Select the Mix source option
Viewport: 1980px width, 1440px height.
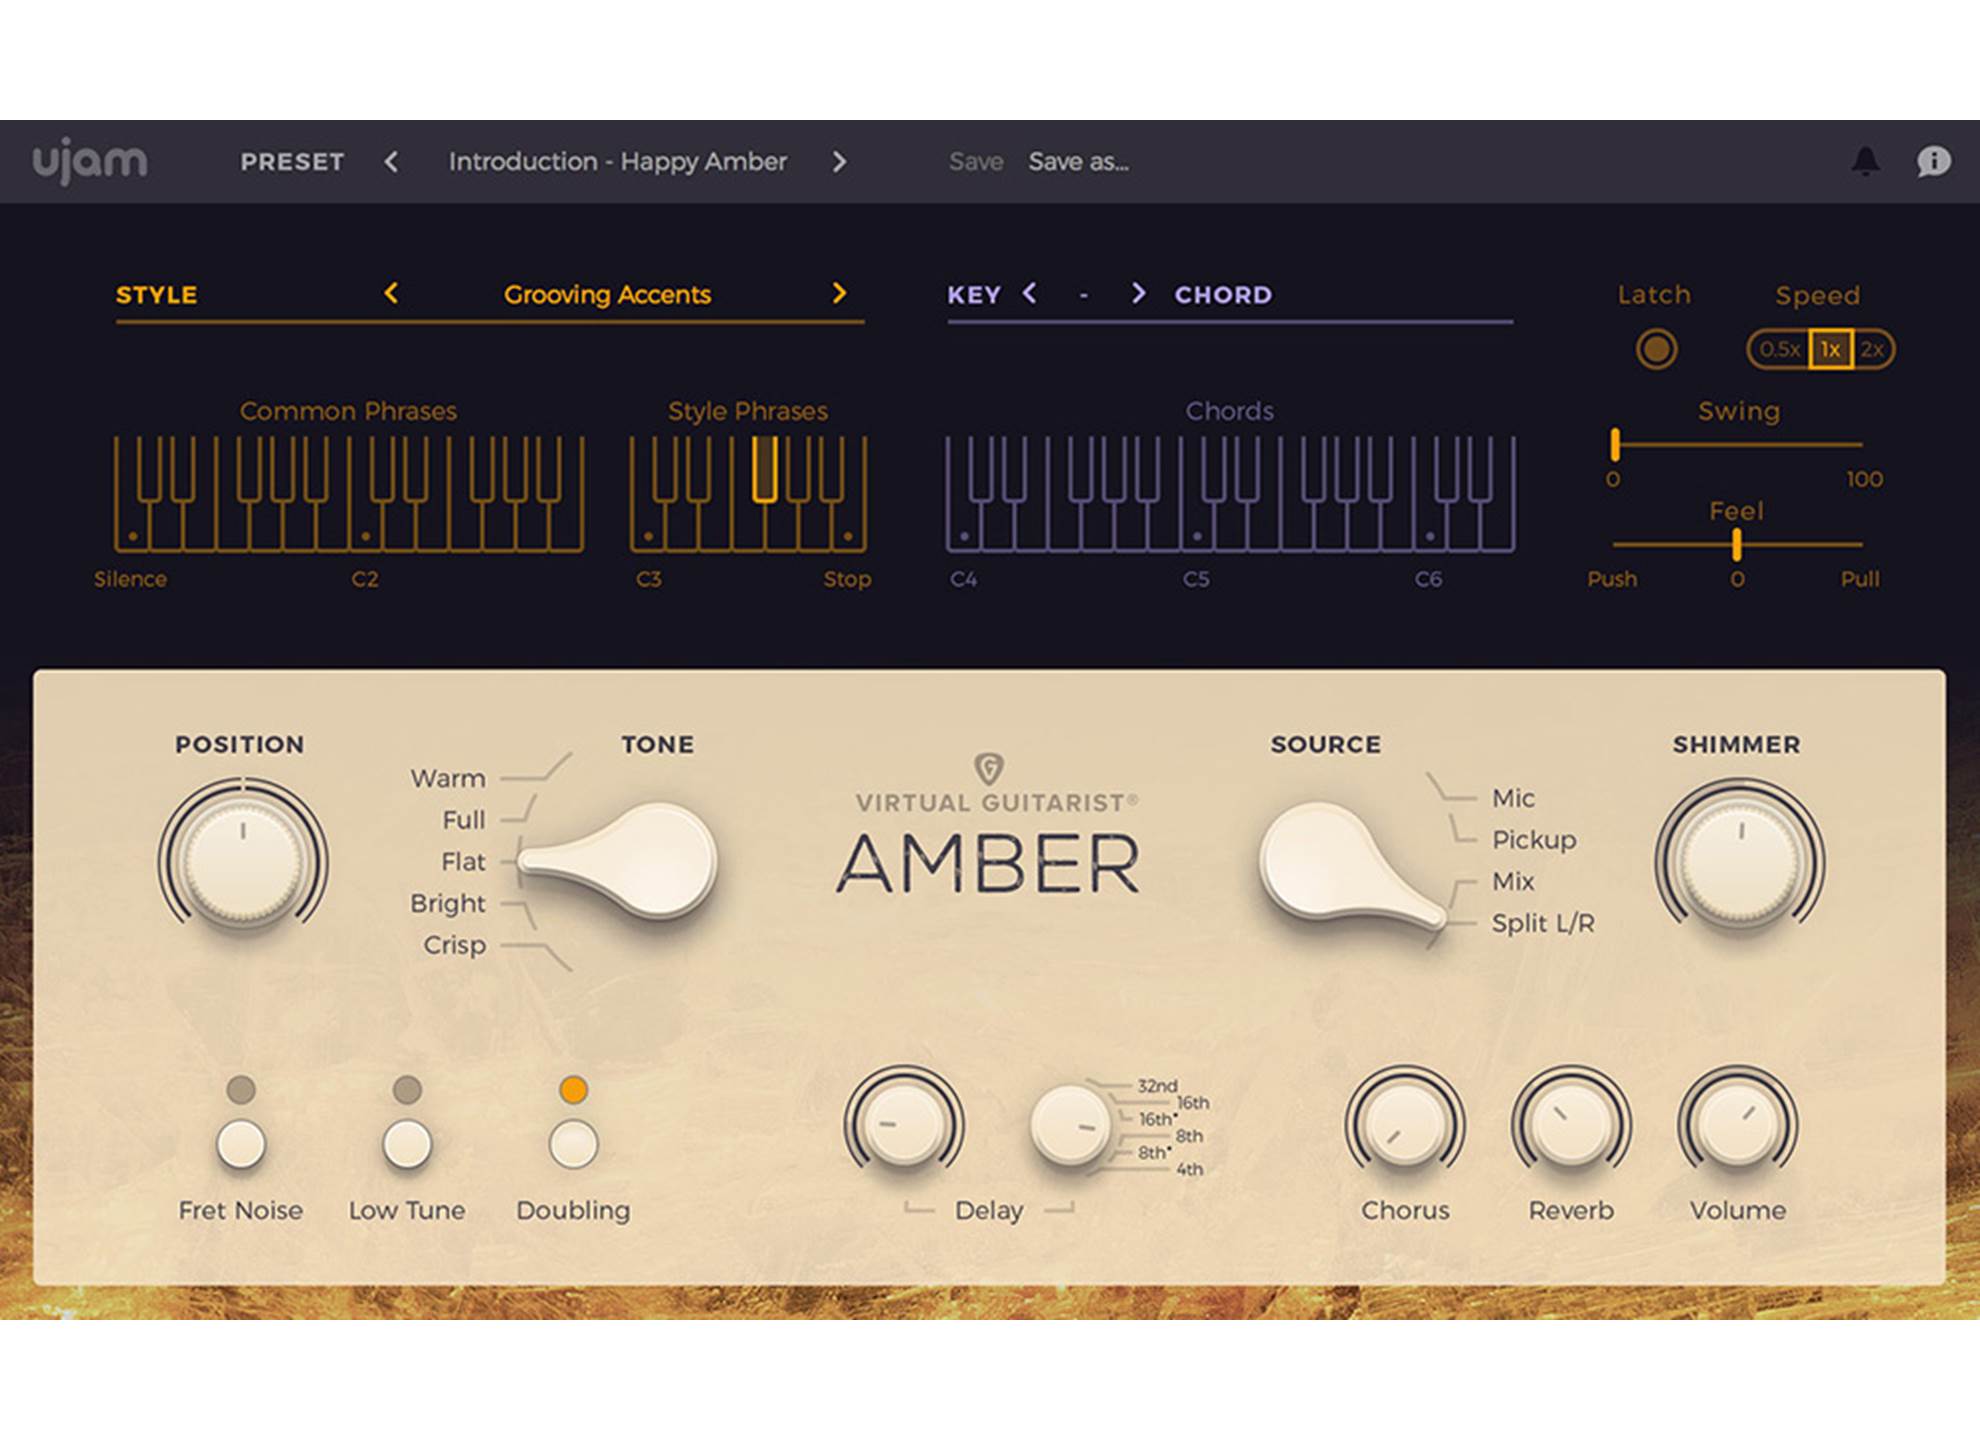pos(1513,881)
